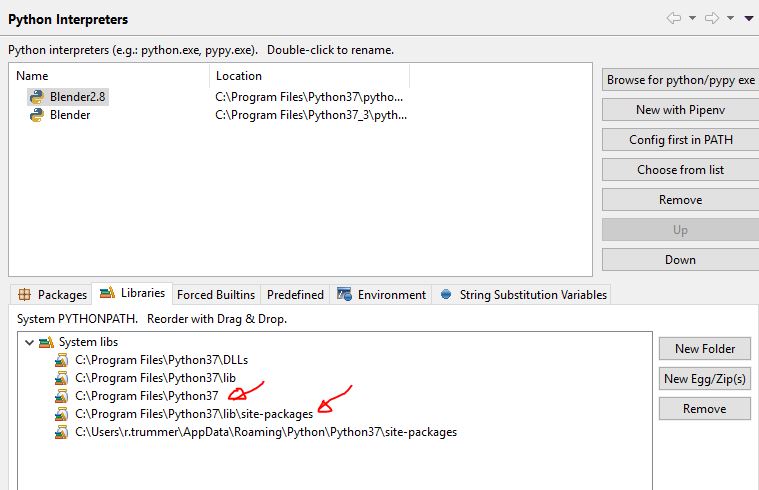This screenshot has width=759, height=490.
Task: Move the interpreter Down in list
Action: click(681, 260)
